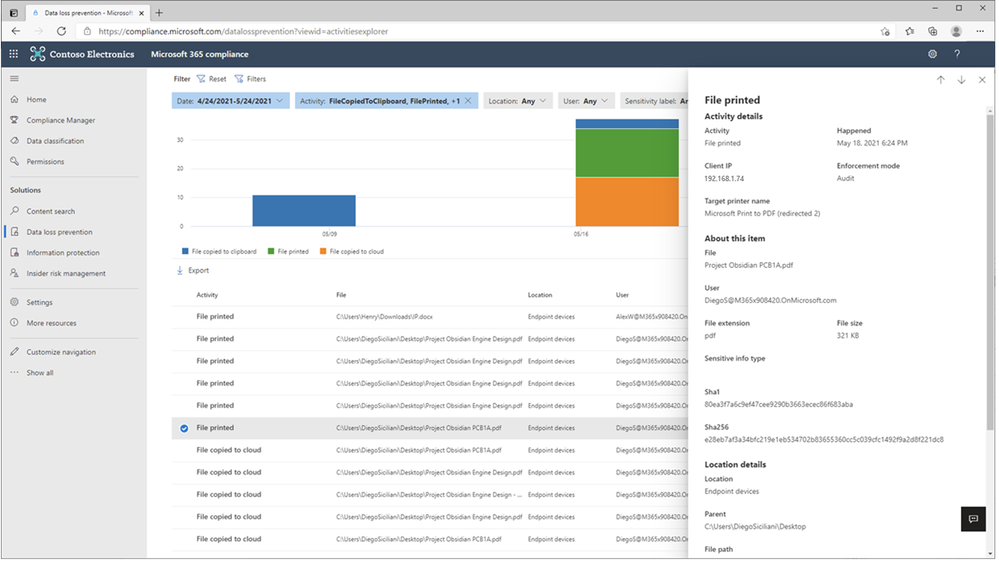The width and height of the screenshot is (999, 562).
Task: Refresh the browser page
Action: (61, 31)
